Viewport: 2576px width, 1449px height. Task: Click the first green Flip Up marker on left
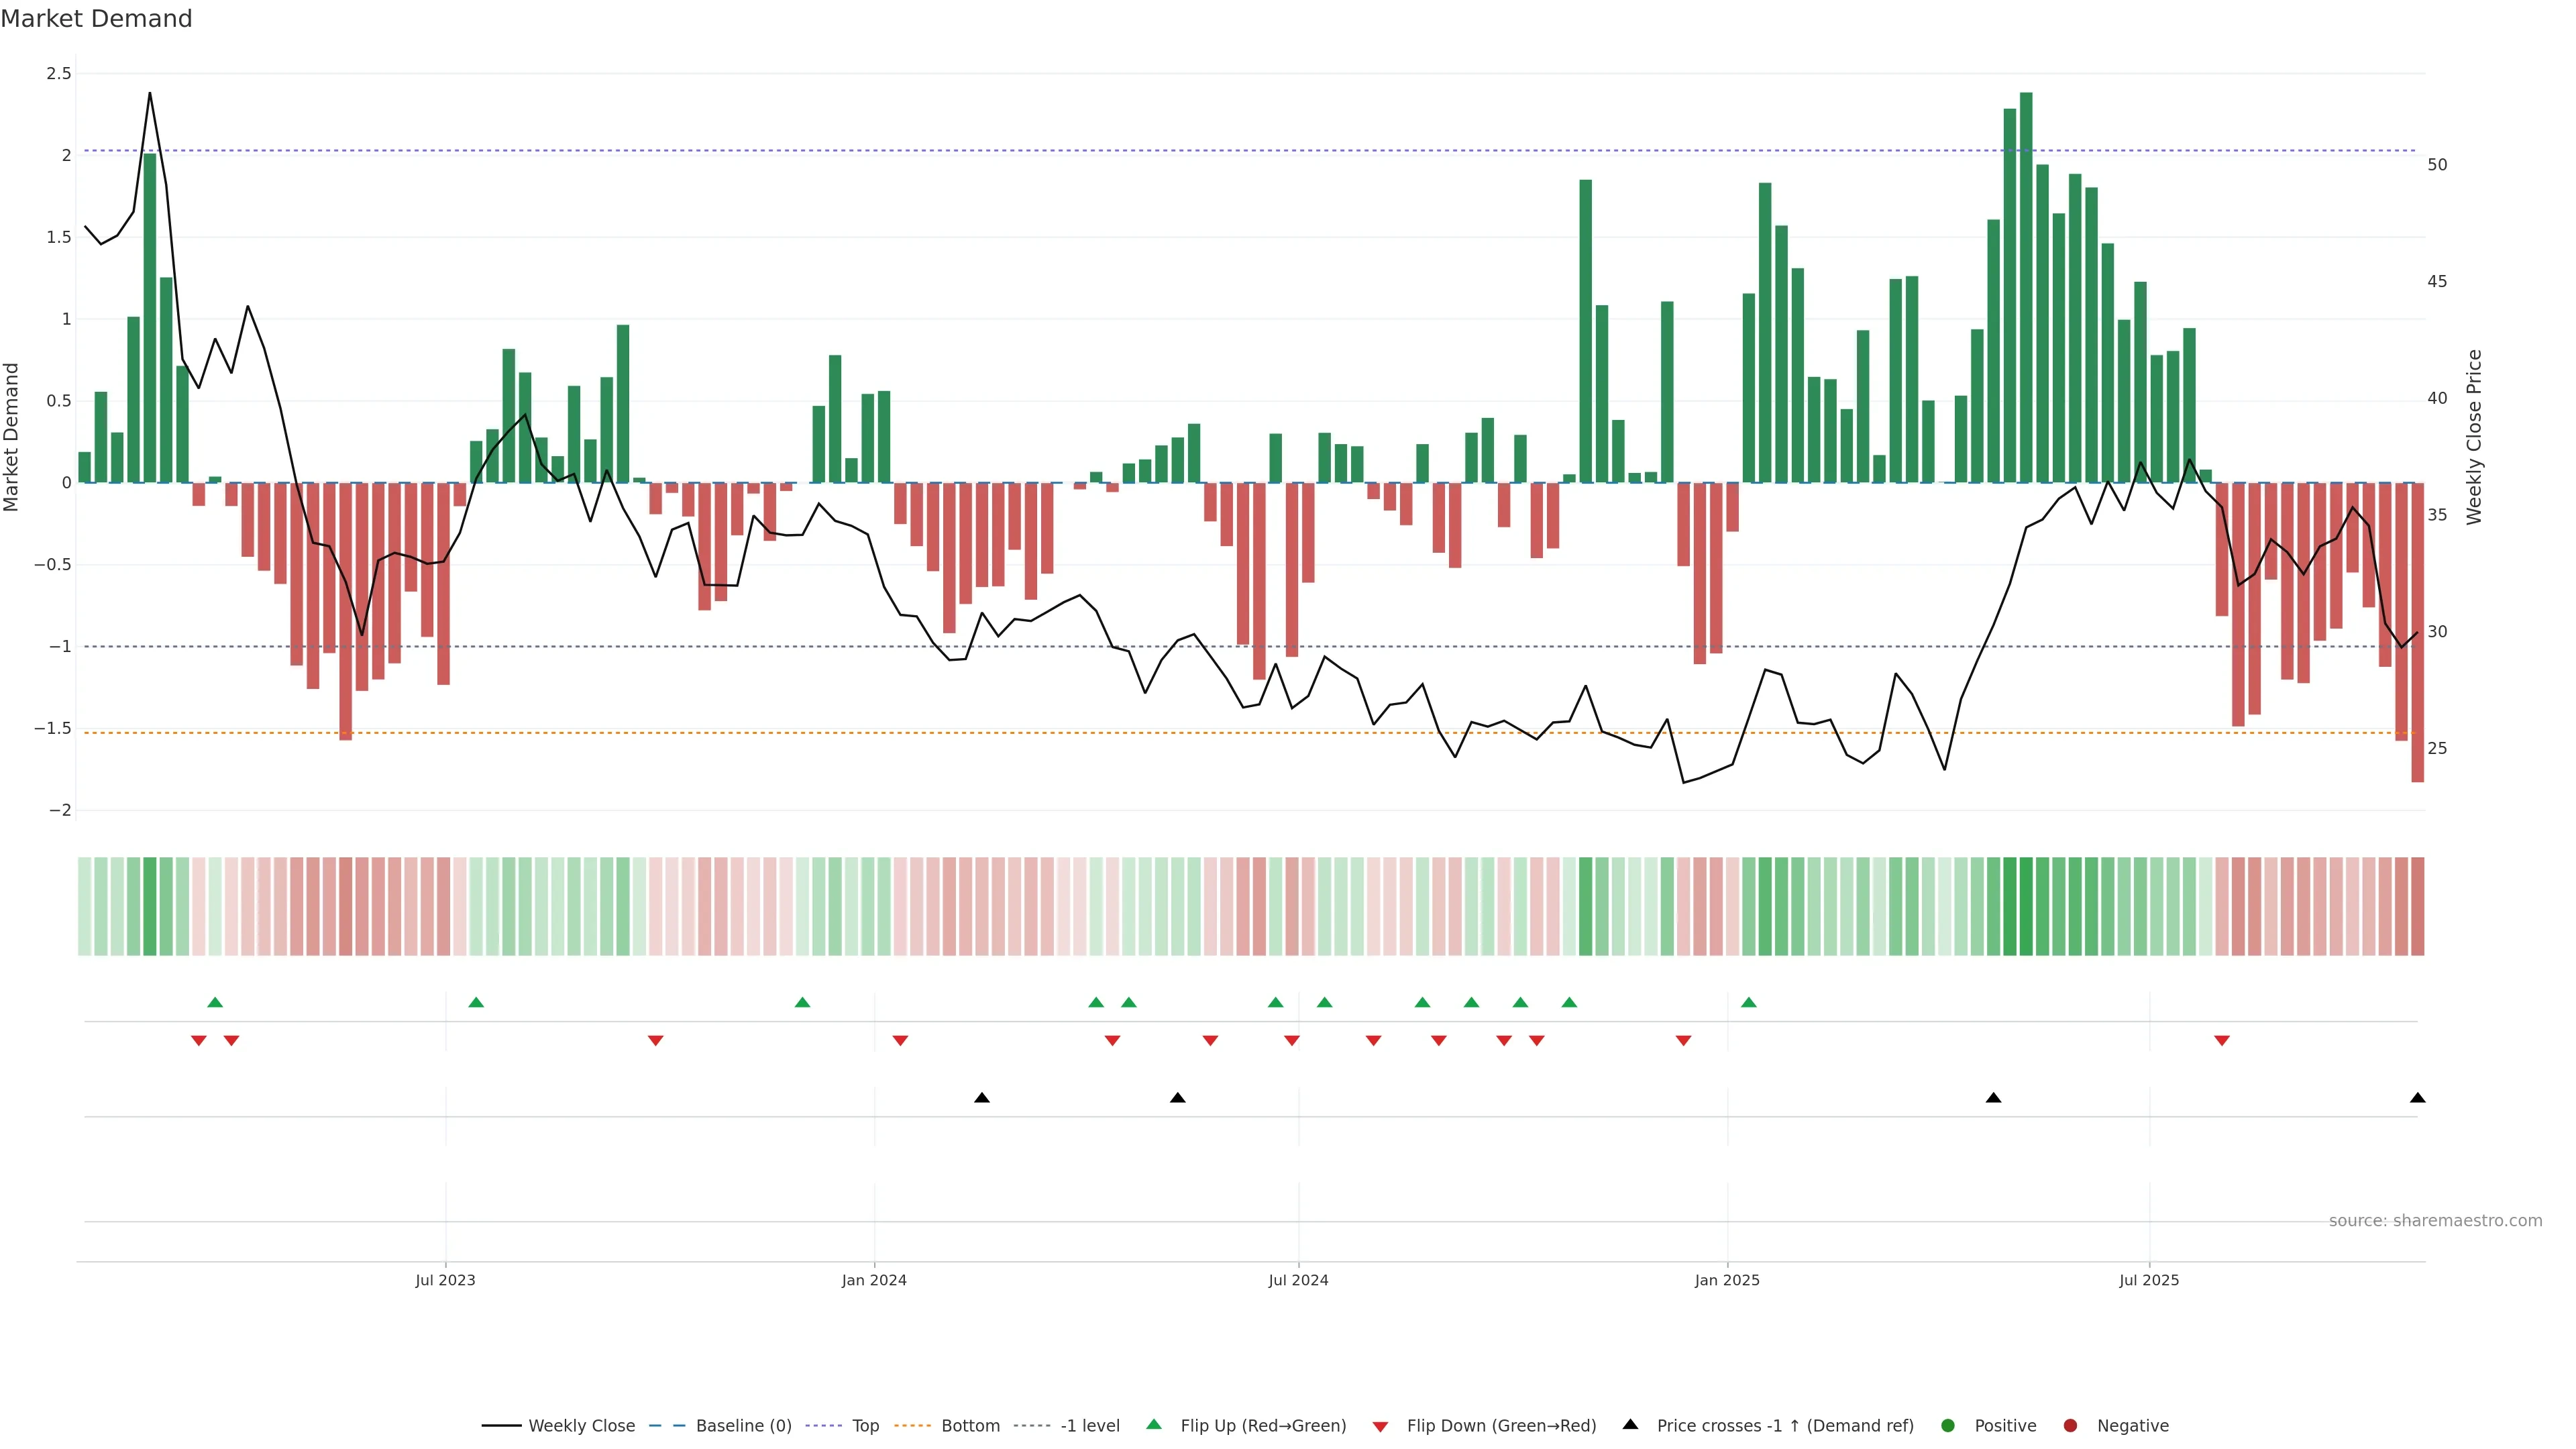pos(215,1002)
